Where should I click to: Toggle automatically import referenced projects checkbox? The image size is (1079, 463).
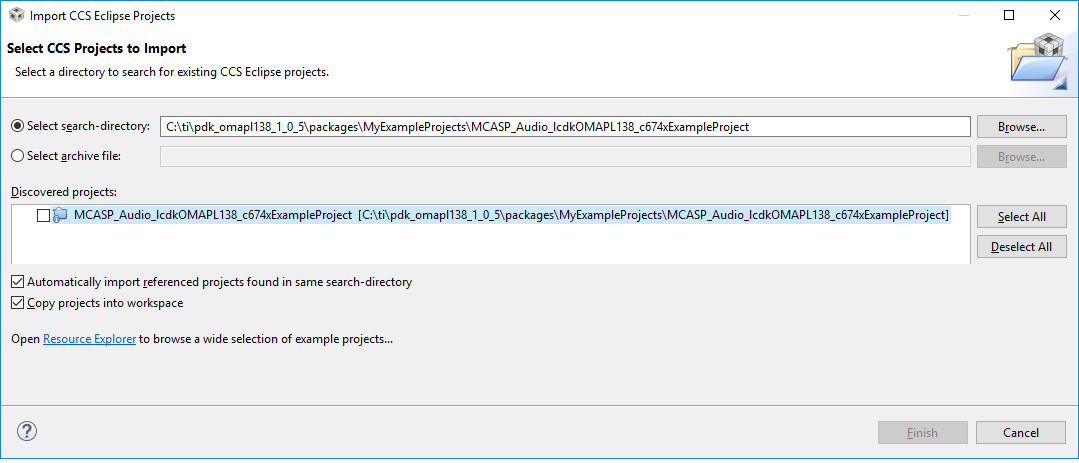17,282
